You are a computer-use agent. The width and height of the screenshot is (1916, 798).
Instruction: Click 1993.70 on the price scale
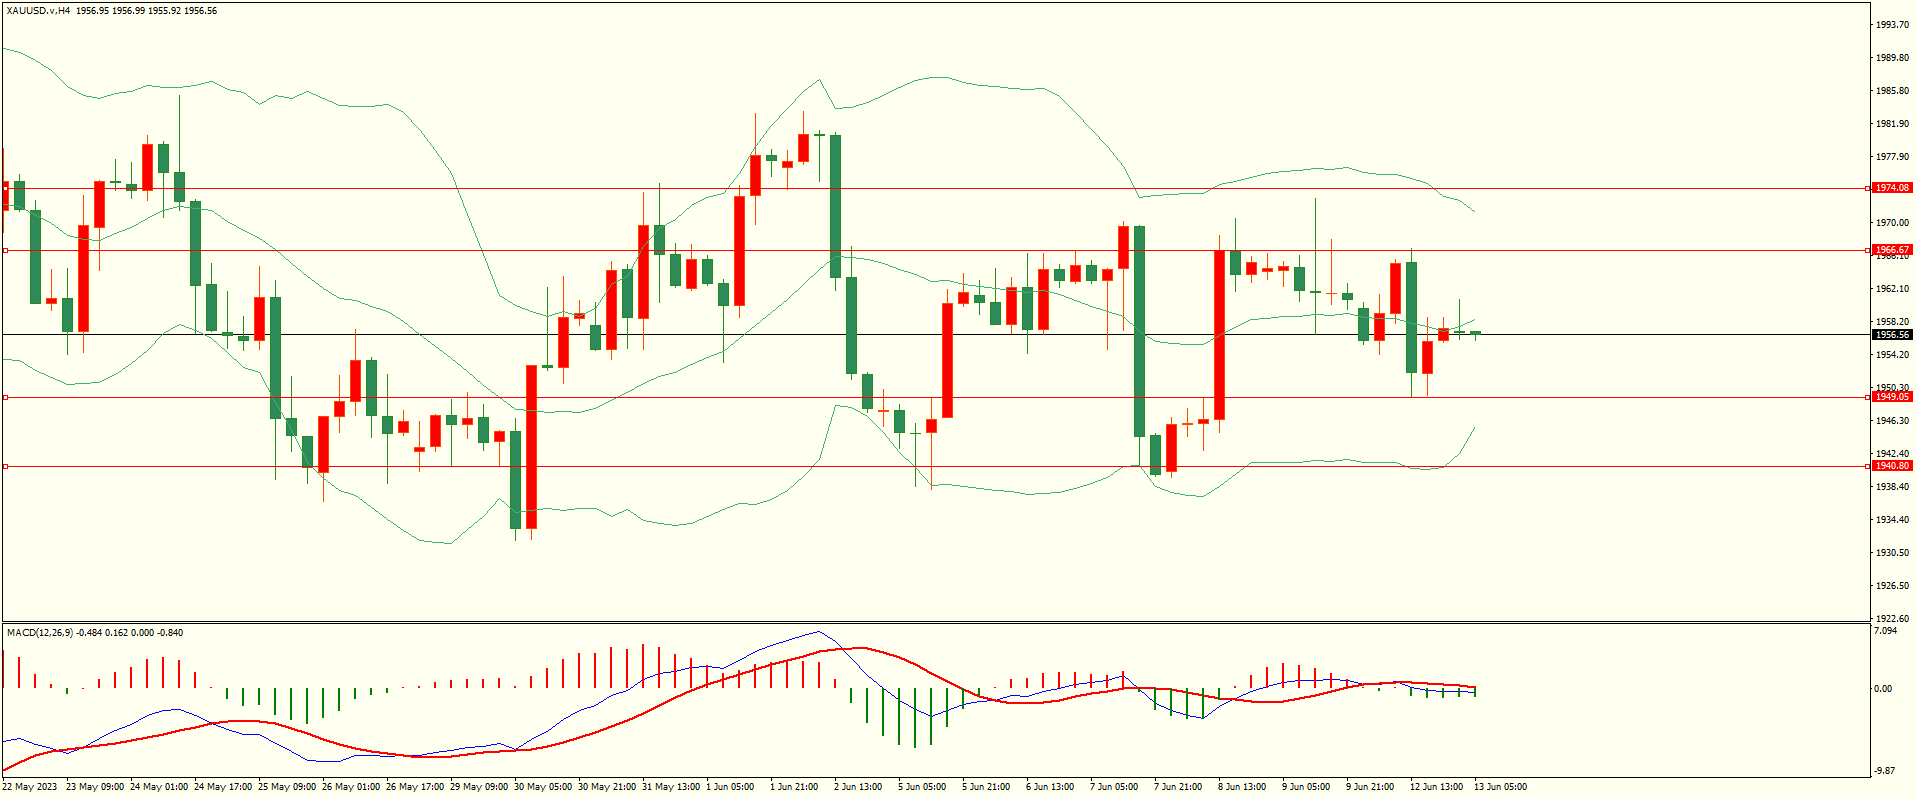(x=1891, y=25)
